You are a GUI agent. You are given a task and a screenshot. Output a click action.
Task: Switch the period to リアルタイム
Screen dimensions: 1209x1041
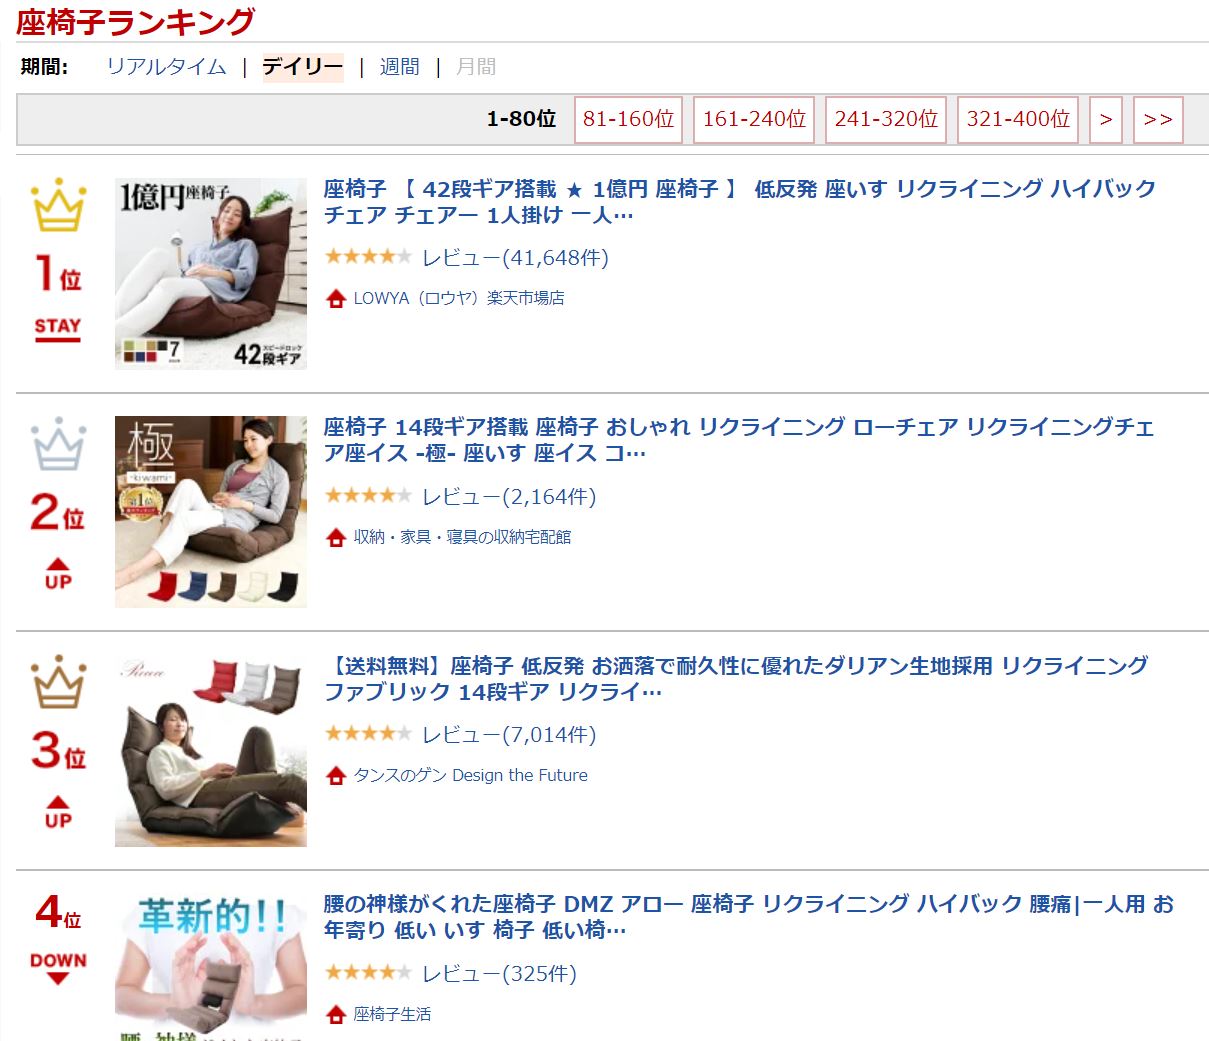[x=166, y=67]
